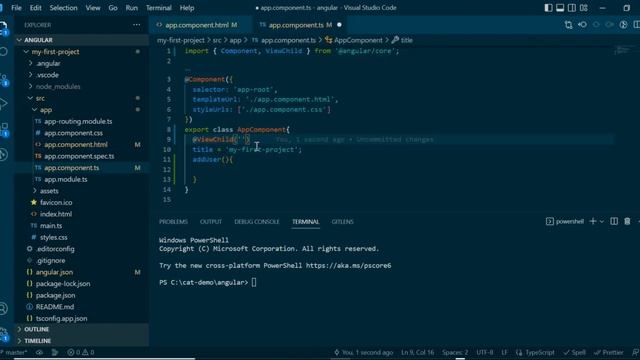Toggle Prettier in status bar
Viewport: 640px width, 360px height.
(609, 352)
